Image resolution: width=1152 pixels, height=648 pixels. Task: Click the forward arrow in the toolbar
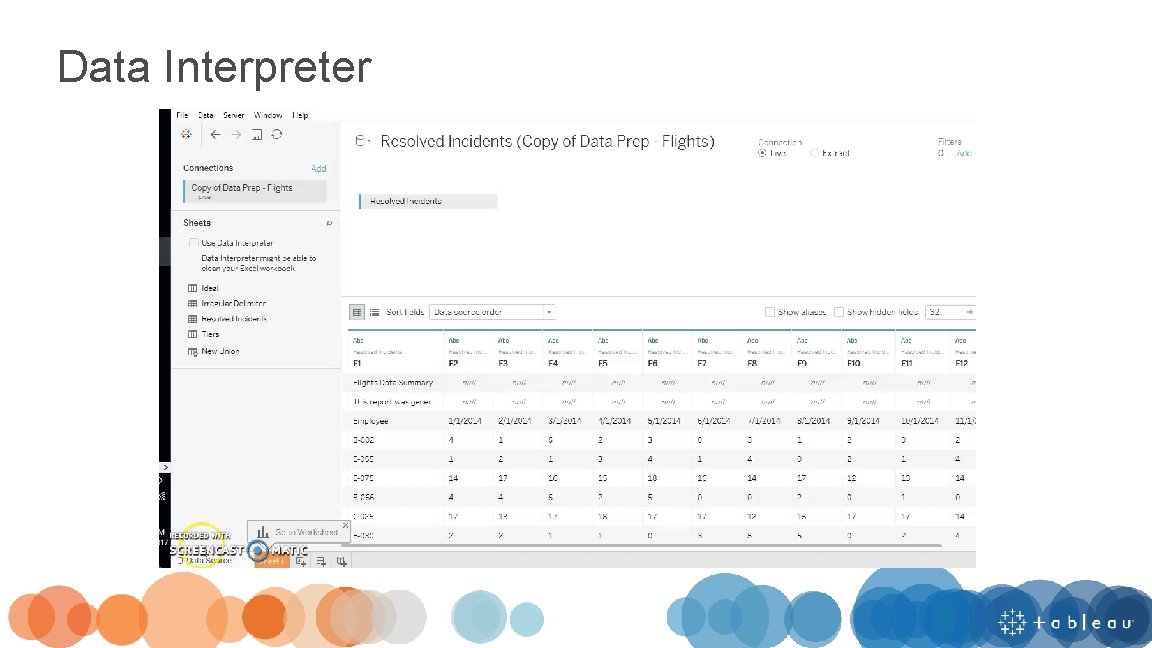(x=236, y=134)
